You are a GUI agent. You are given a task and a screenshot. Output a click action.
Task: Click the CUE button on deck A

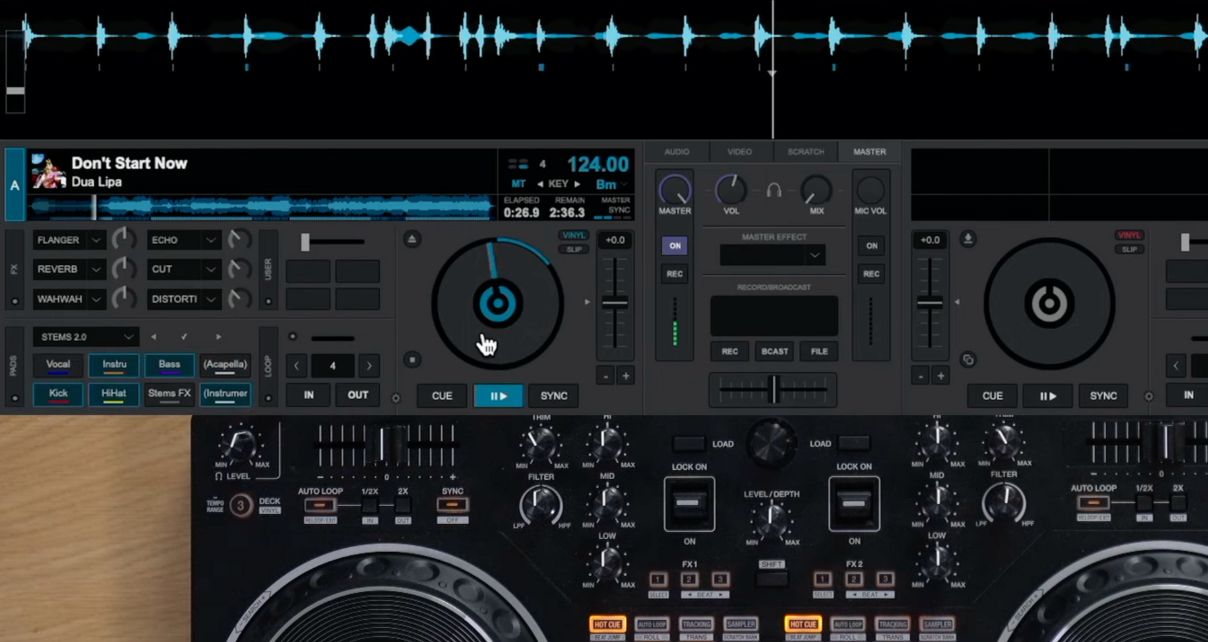pos(442,396)
